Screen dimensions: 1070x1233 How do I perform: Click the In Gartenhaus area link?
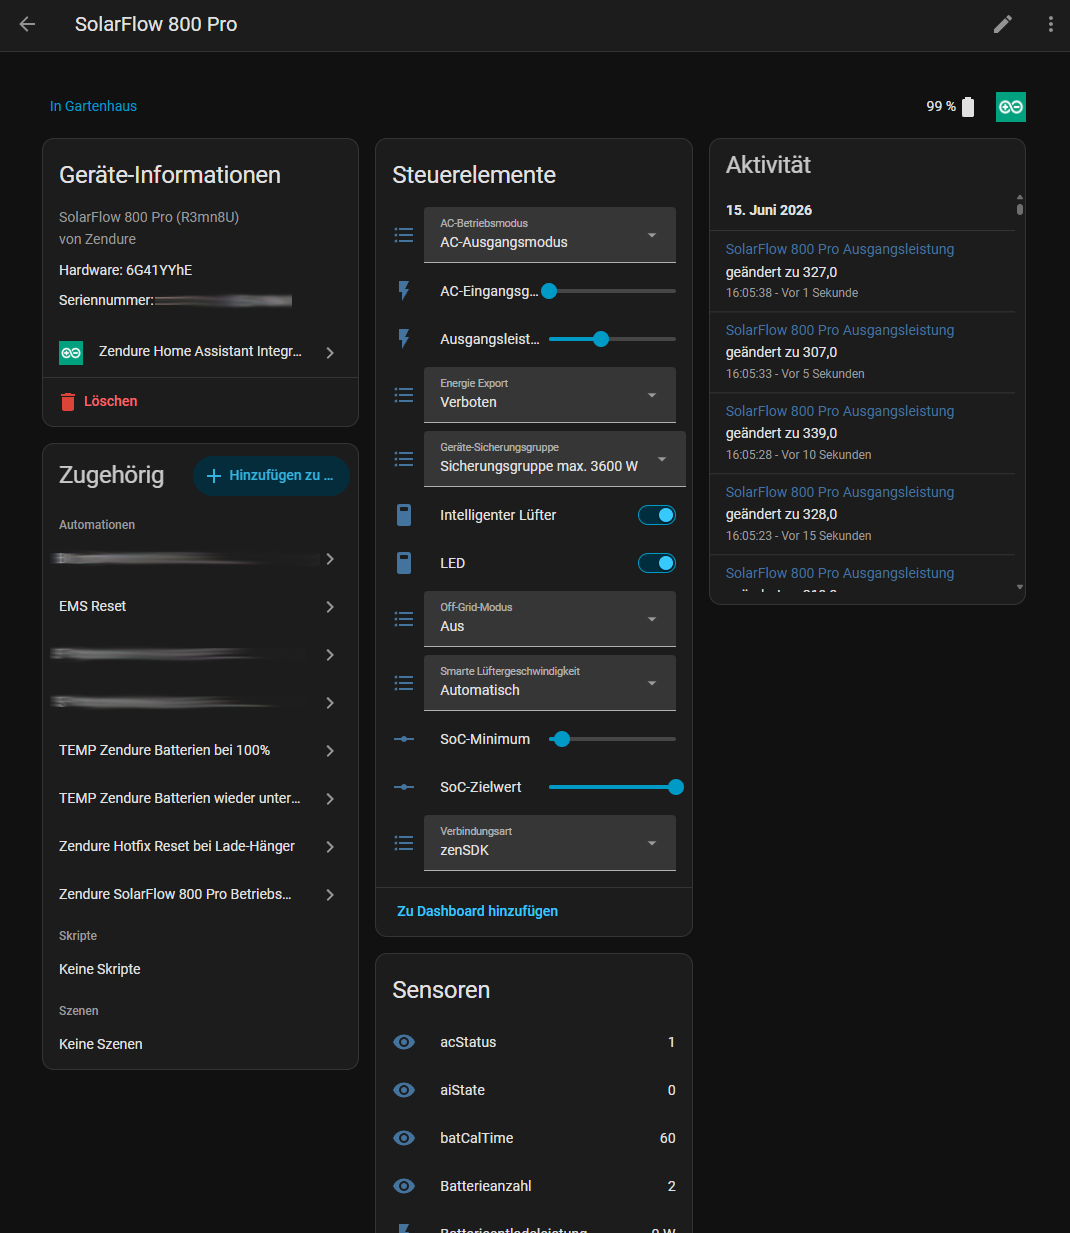point(93,106)
